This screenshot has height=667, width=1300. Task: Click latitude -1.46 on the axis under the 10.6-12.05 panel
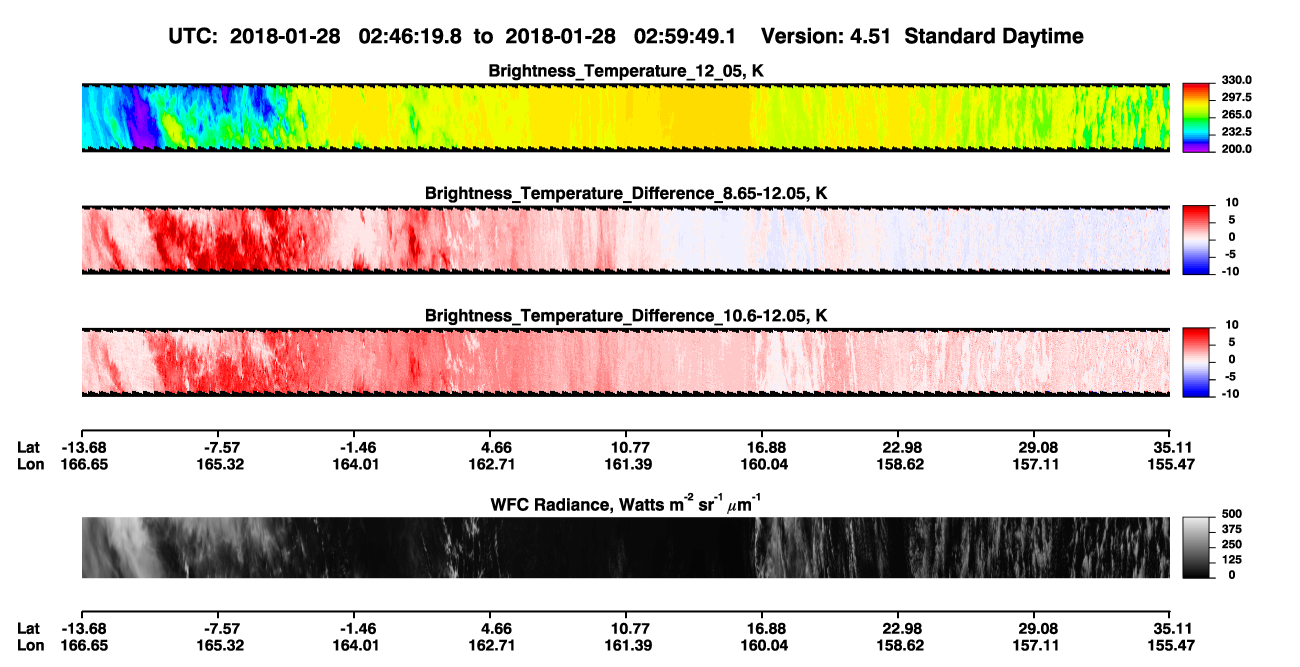click(x=357, y=447)
